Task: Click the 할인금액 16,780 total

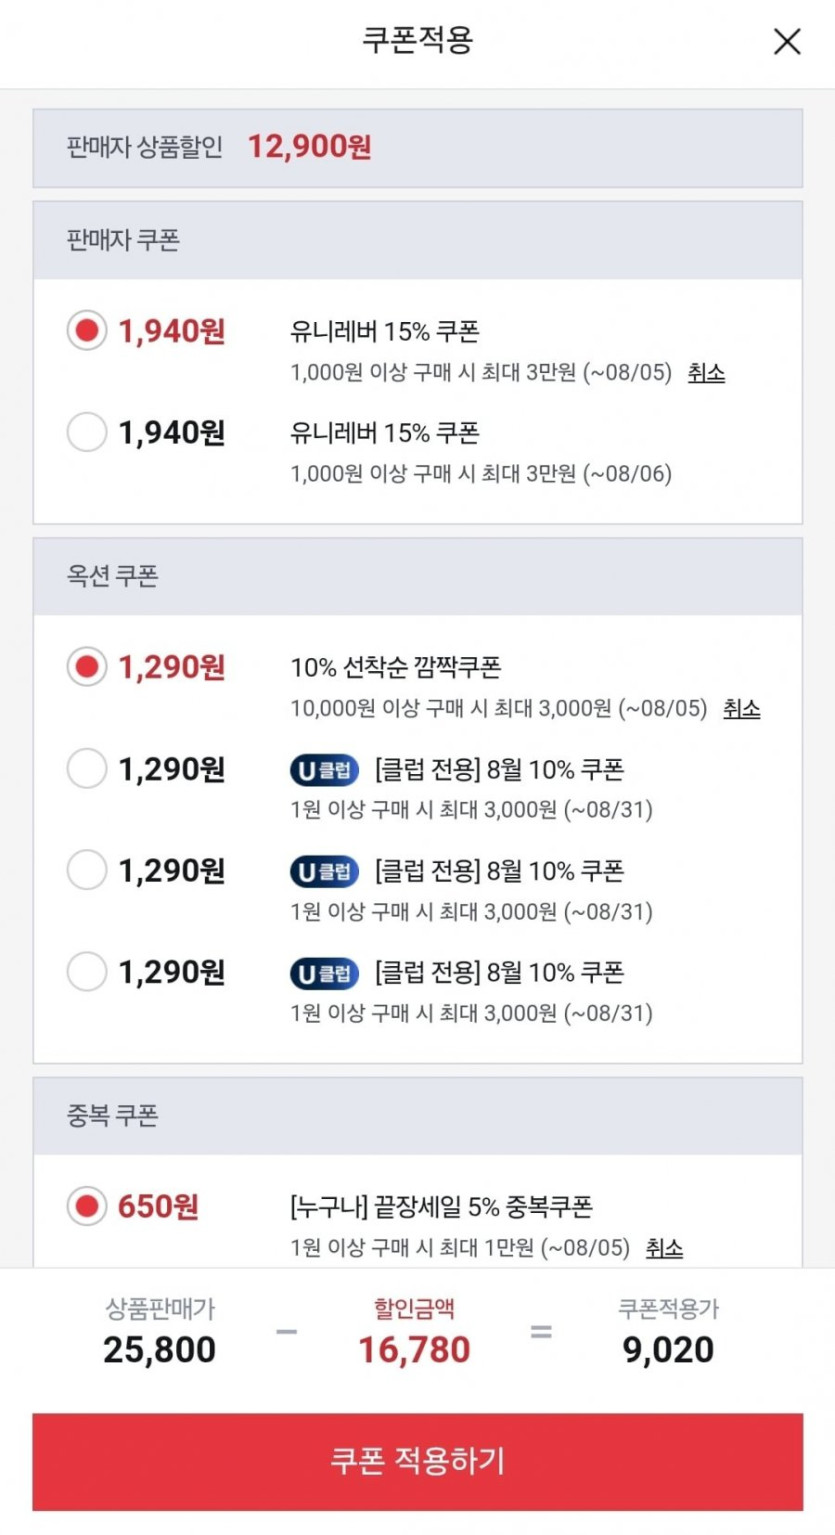Action: (414, 1349)
